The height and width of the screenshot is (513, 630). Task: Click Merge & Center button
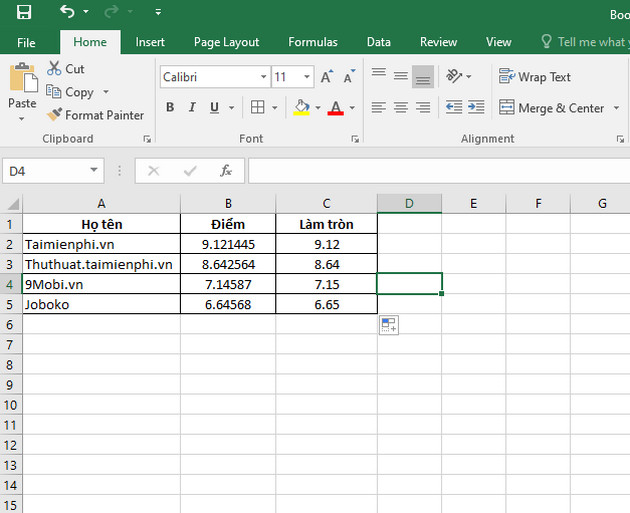coord(551,108)
